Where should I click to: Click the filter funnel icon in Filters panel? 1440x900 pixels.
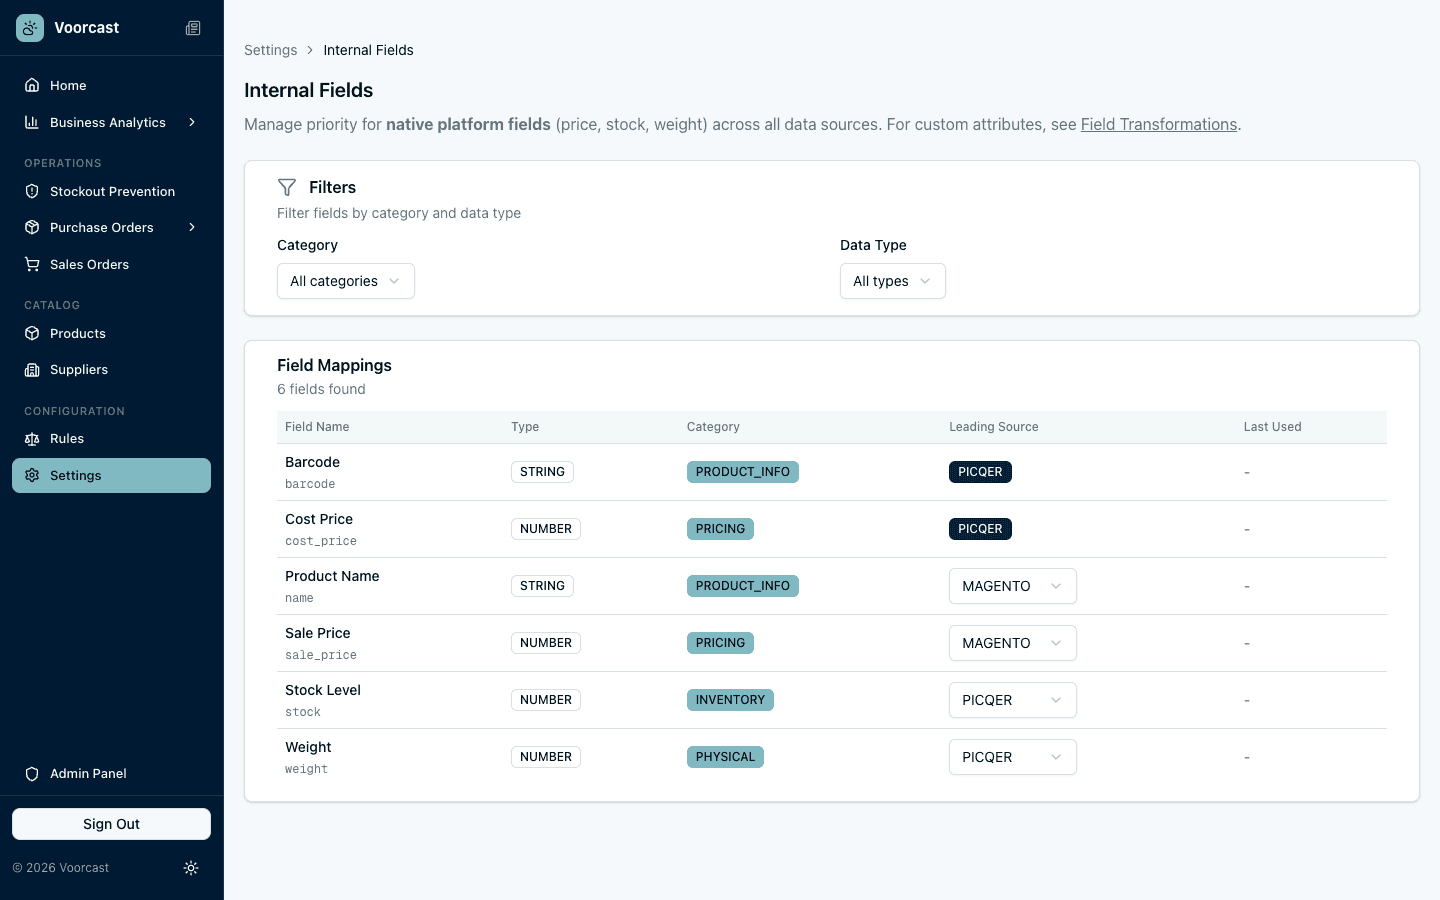point(287,187)
